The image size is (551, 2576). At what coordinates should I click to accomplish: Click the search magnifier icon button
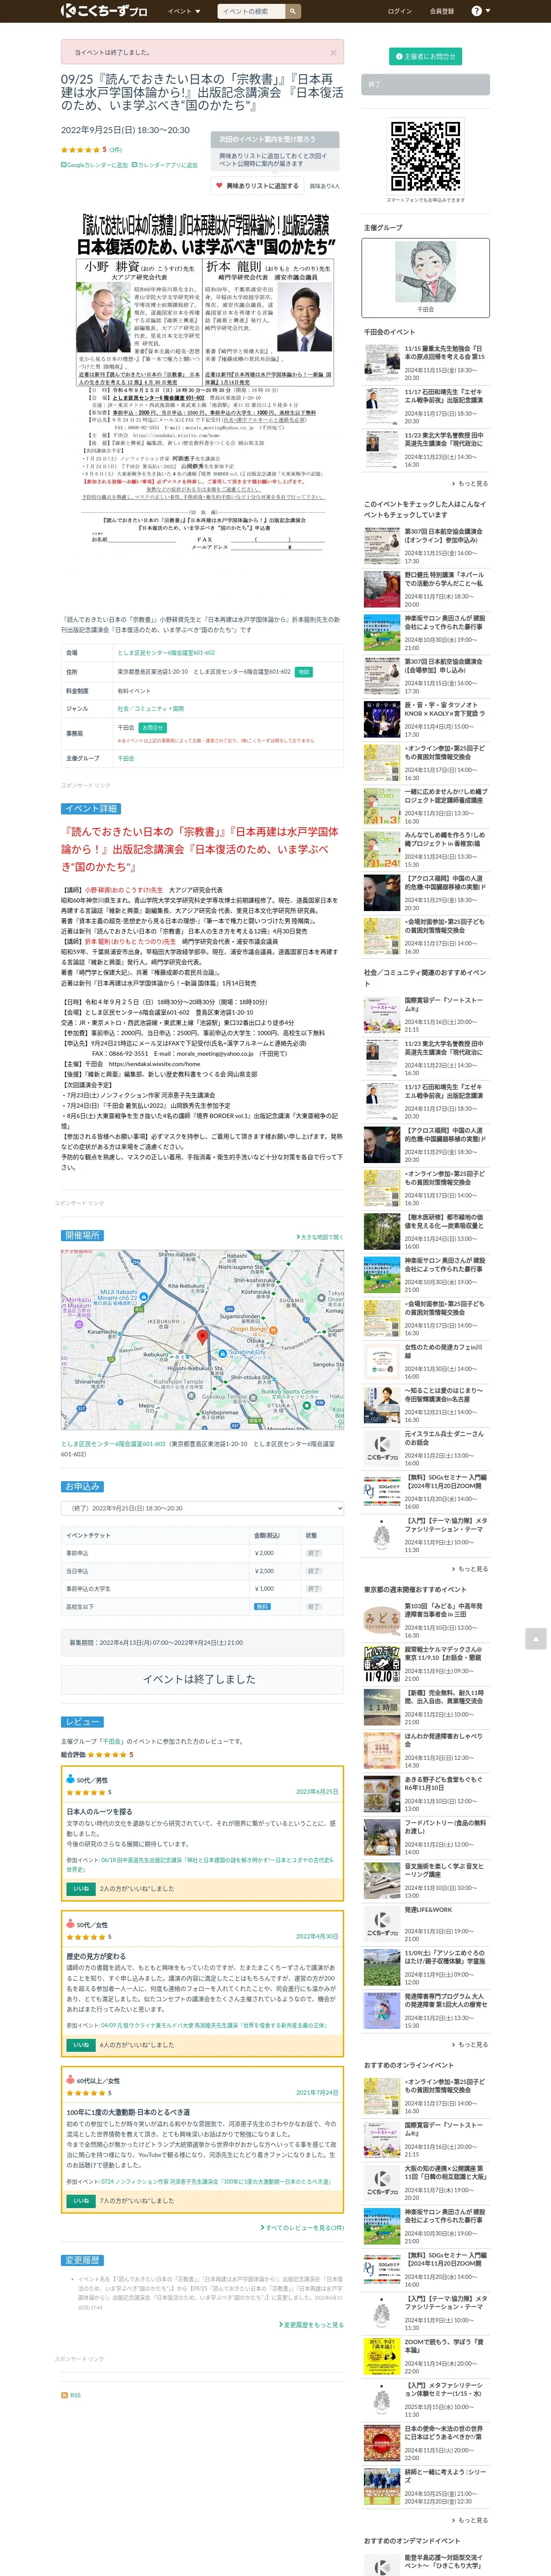pyautogui.click(x=294, y=11)
